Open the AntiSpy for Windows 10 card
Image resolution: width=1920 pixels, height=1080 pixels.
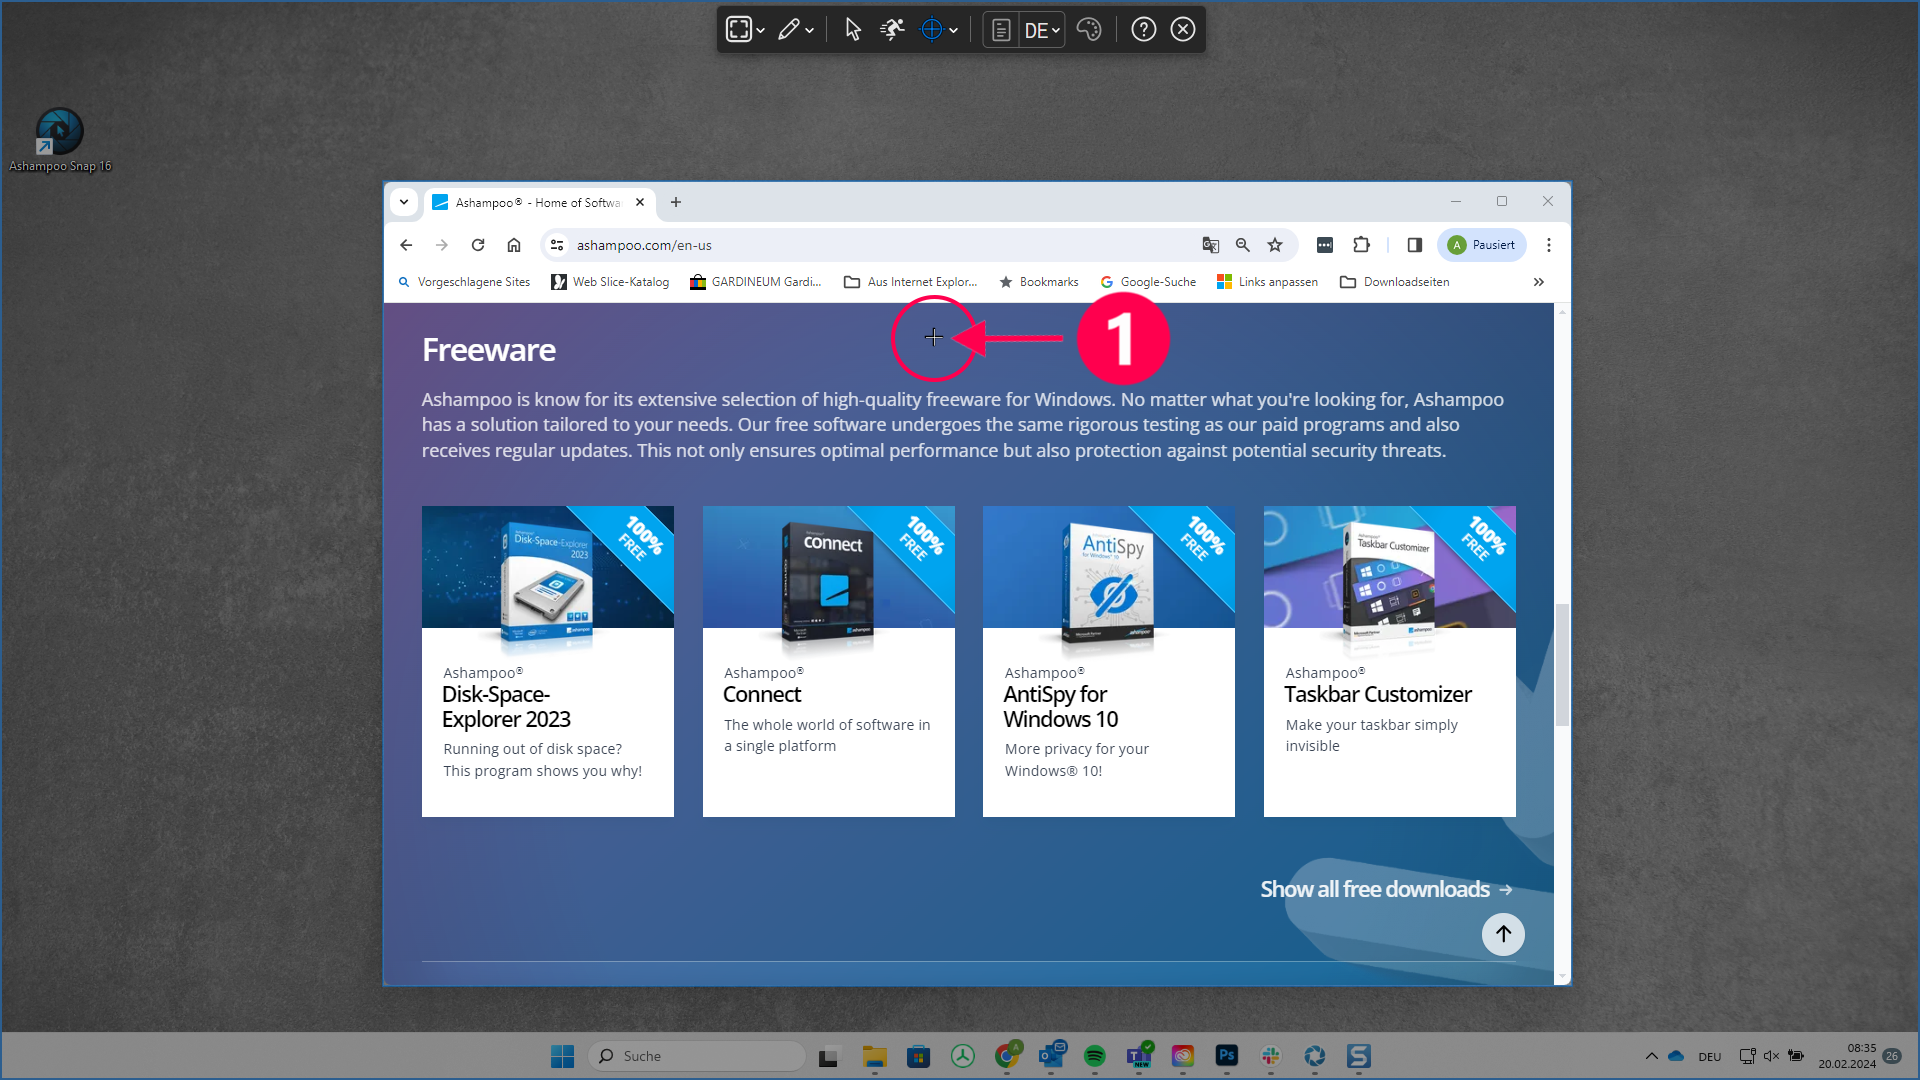coord(1109,661)
